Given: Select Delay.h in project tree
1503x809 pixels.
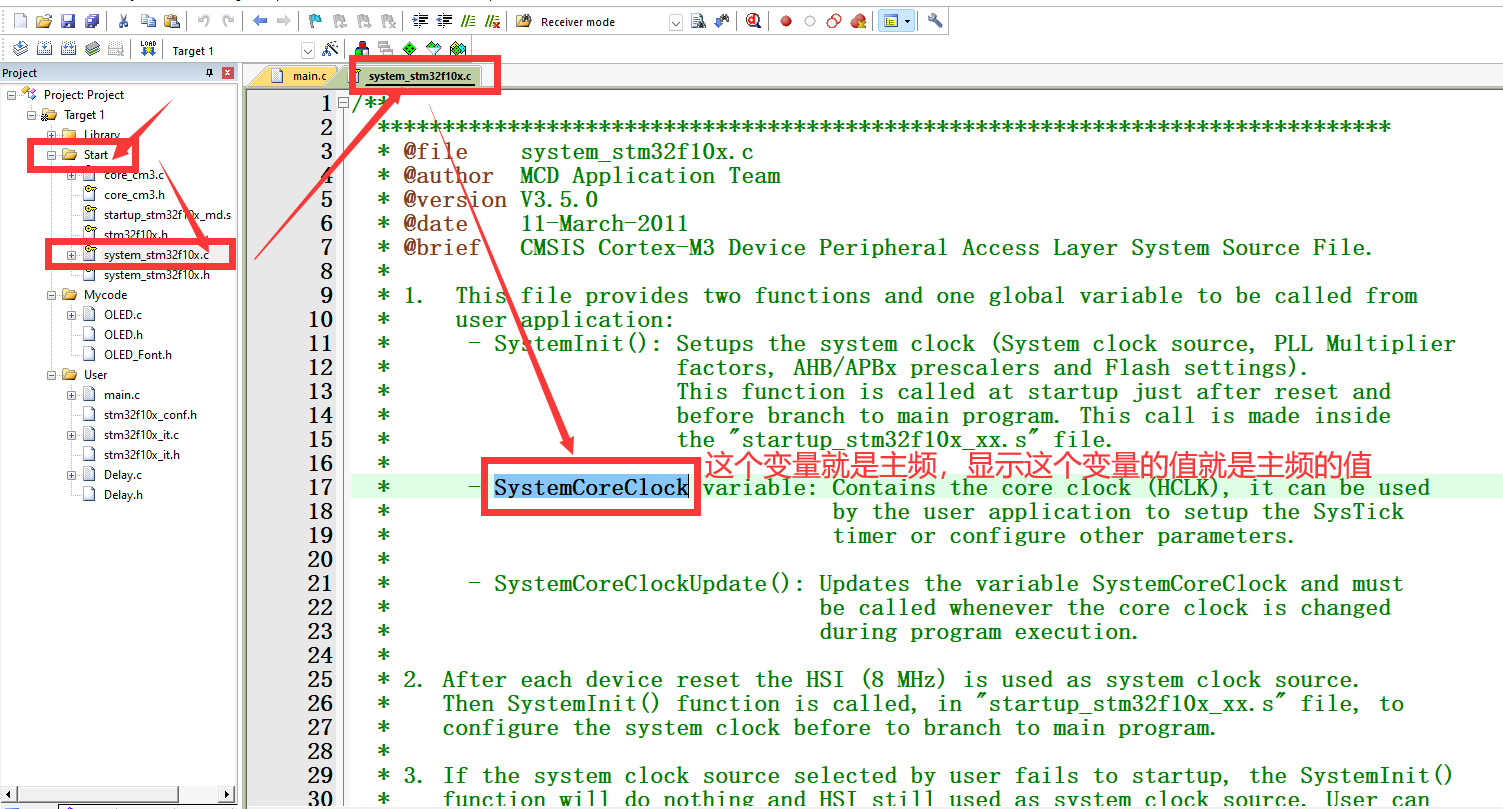Looking at the screenshot, I should pyautogui.click(x=123, y=495).
